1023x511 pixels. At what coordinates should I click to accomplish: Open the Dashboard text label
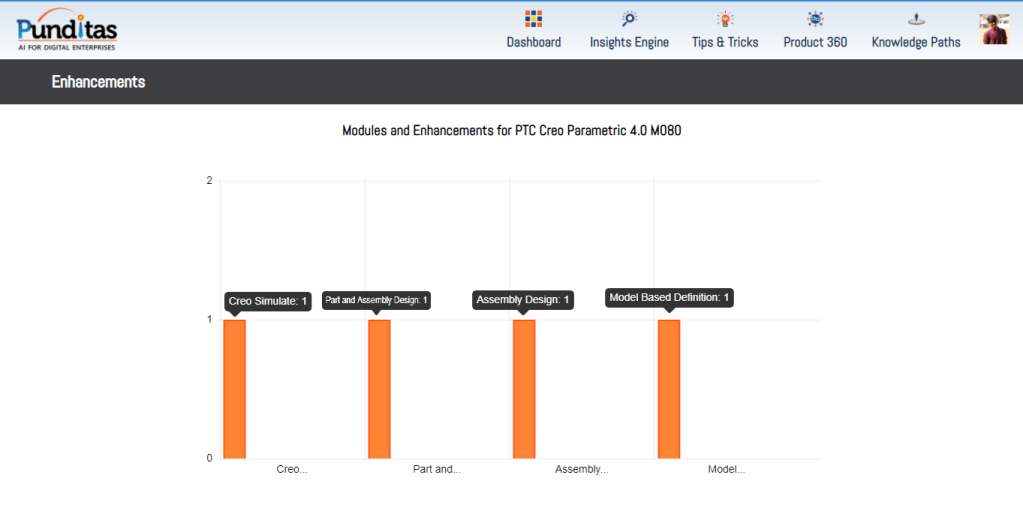533,42
